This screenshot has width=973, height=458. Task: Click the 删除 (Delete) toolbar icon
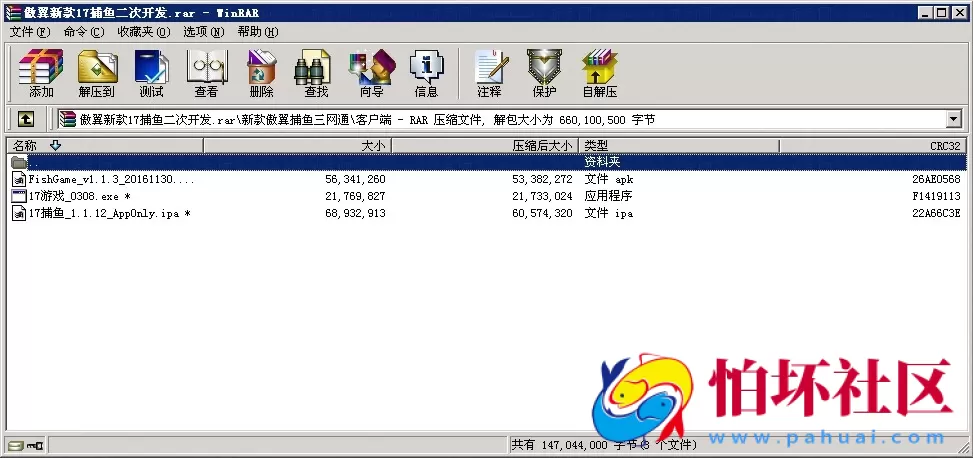(261, 72)
